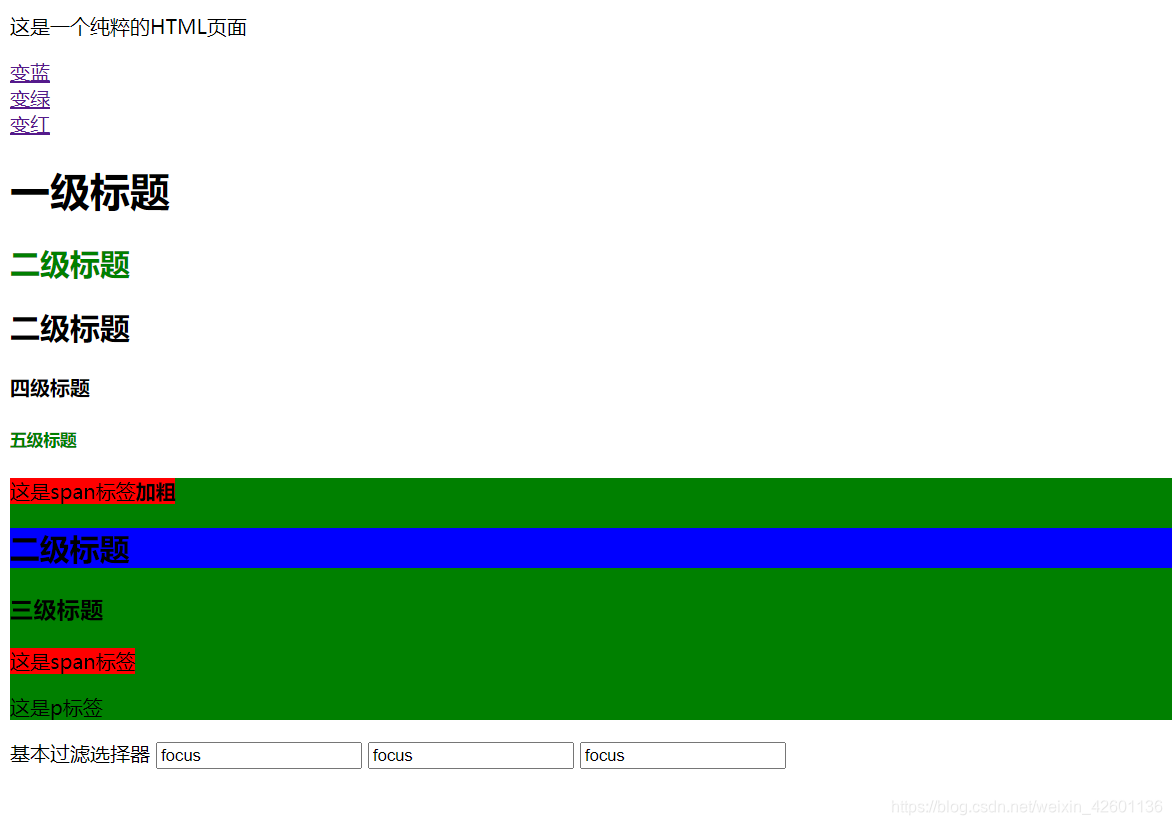
Task: Click the middle focus text box
Action: [x=471, y=756]
